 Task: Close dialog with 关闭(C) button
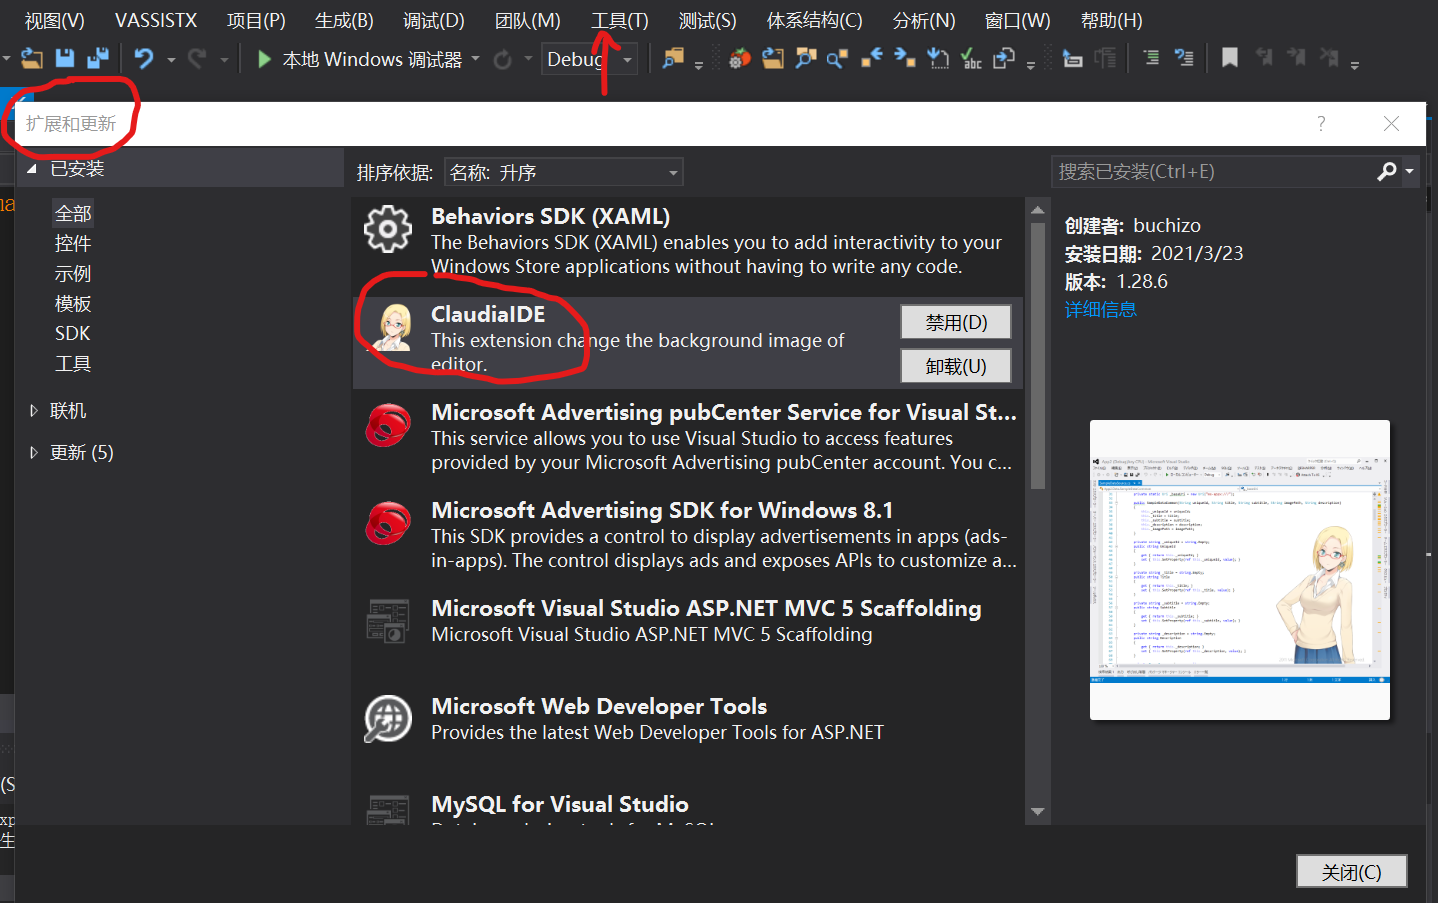[x=1352, y=872]
